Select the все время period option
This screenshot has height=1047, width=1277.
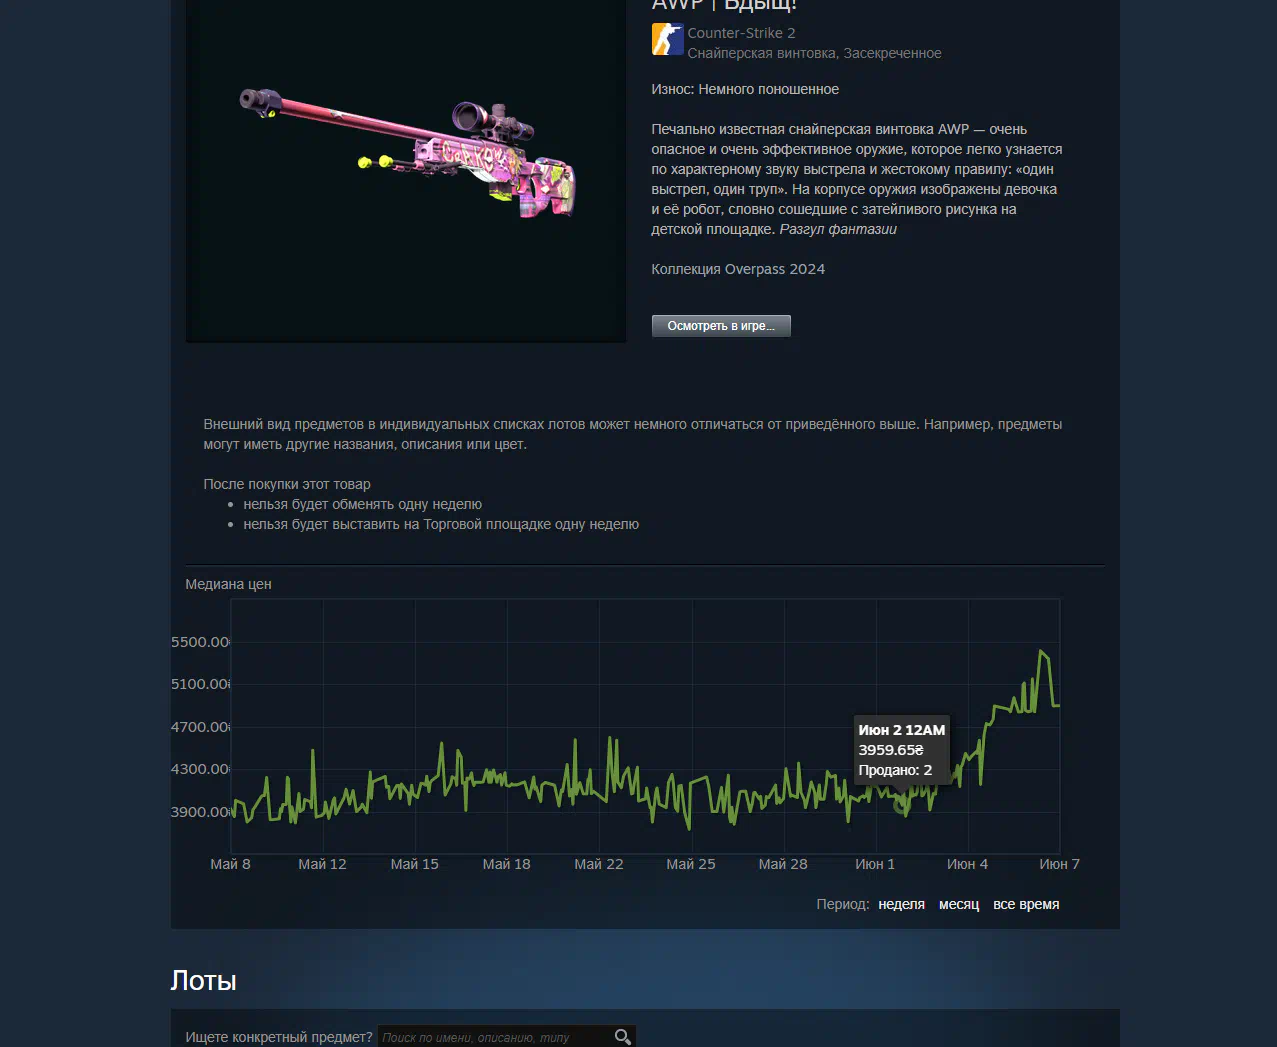[1026, 904]
